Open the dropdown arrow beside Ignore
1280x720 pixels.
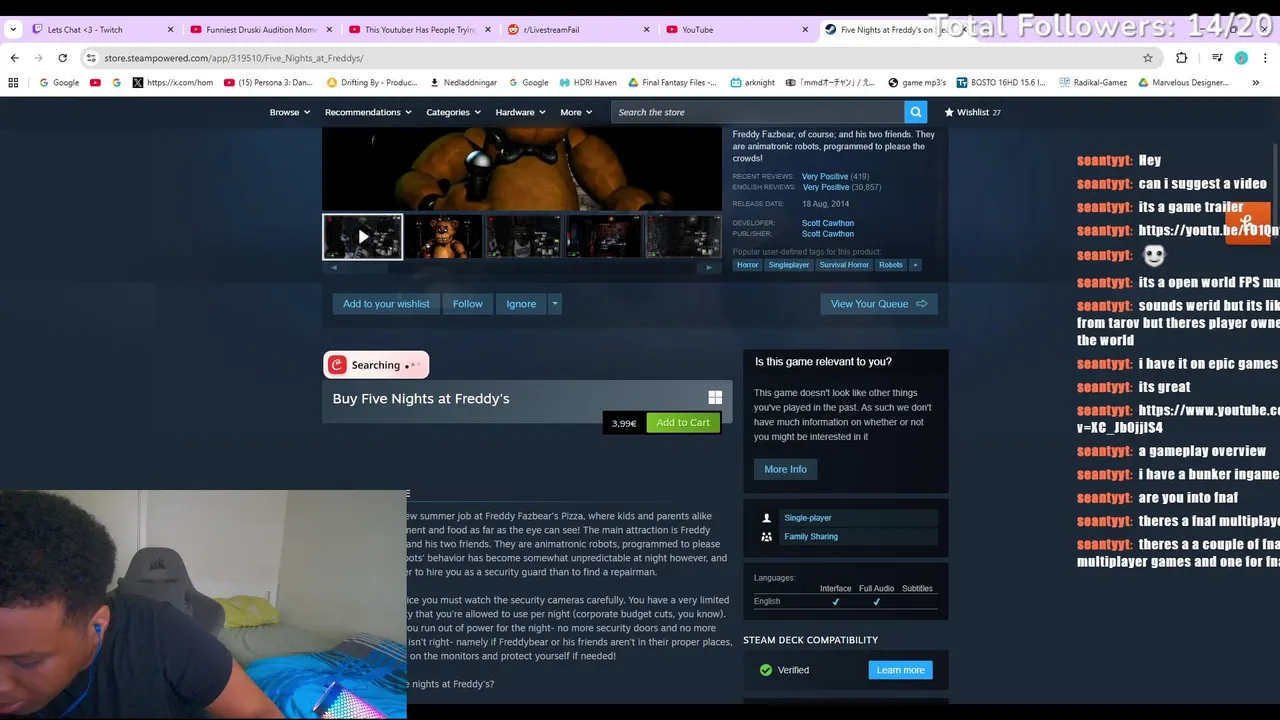[555, 304]
